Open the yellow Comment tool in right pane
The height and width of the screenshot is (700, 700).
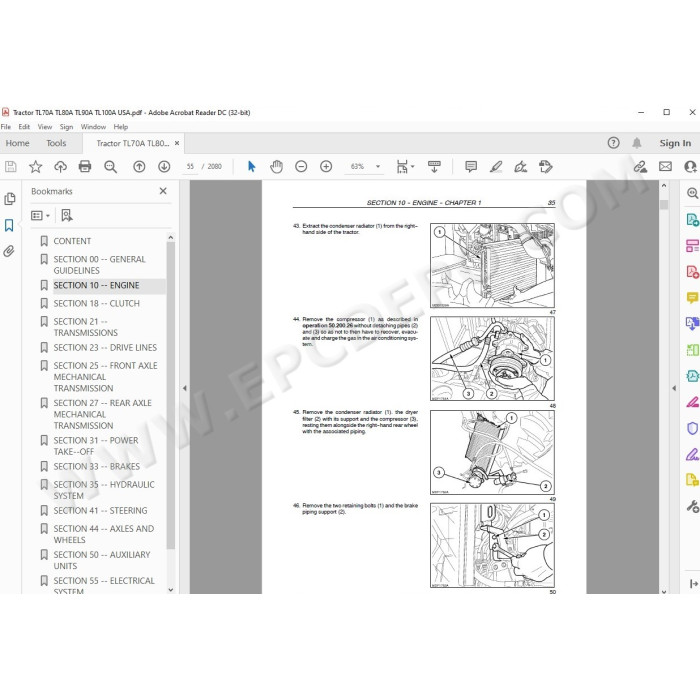point(692,298)
